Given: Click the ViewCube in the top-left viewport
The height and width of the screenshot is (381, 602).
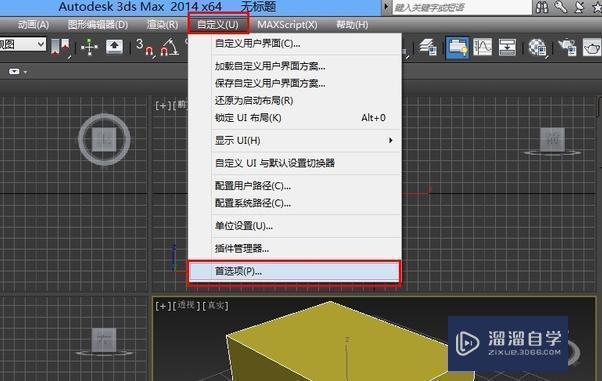Looking at the screenshot, I should (104, 139).
